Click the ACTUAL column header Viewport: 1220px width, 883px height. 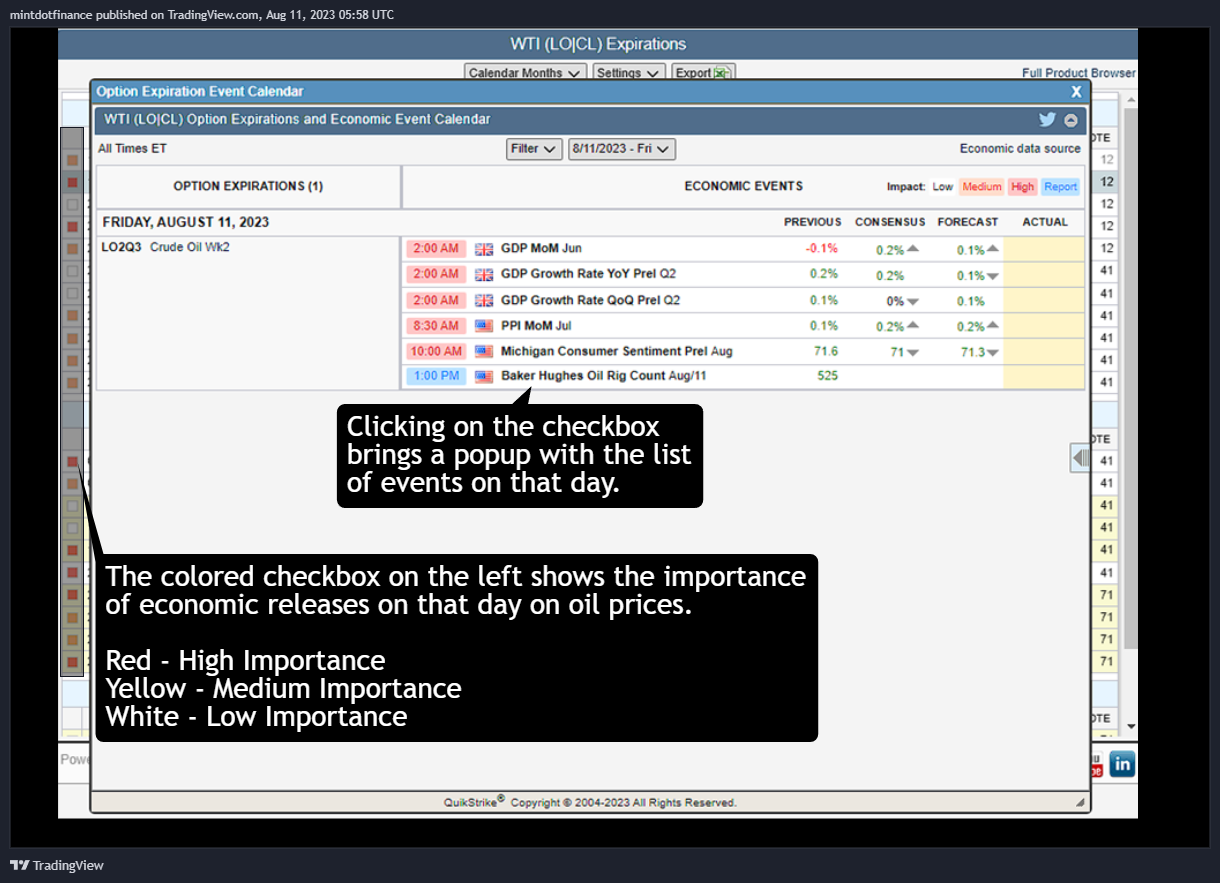pos(1045,222)
